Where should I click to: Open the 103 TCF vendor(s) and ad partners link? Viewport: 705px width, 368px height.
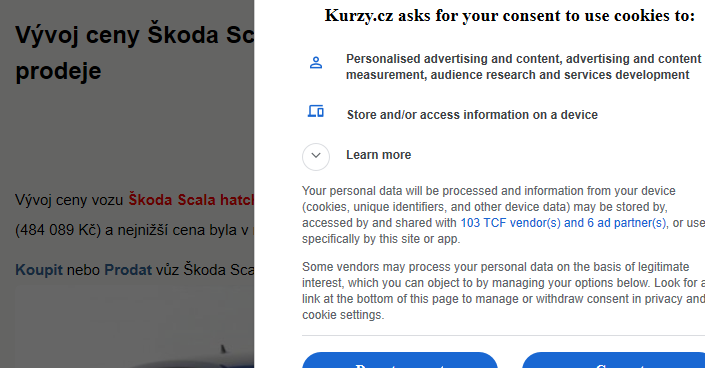563,223
